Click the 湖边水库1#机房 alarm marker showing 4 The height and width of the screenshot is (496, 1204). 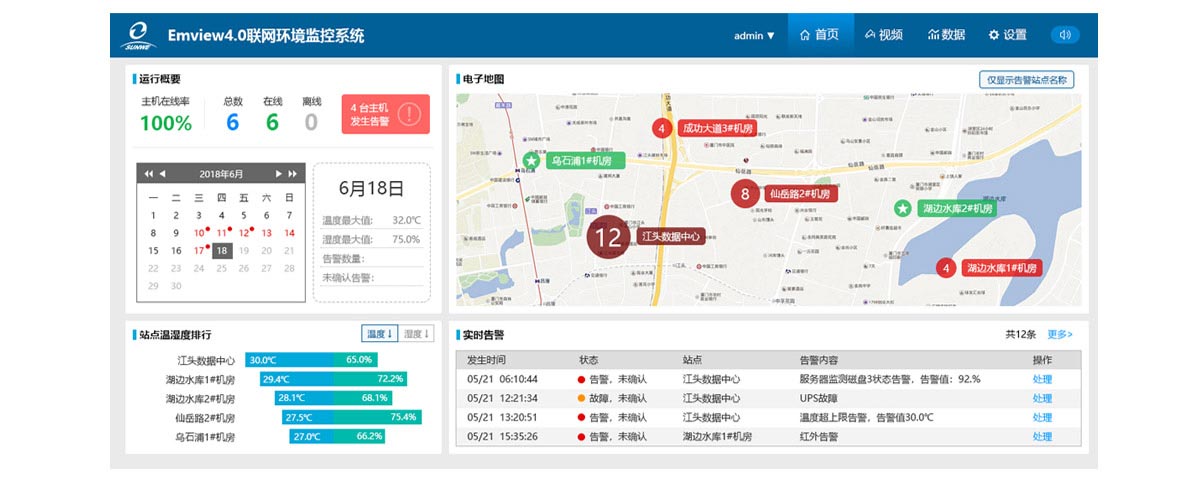pyautogui.click(x=946, y=268)
